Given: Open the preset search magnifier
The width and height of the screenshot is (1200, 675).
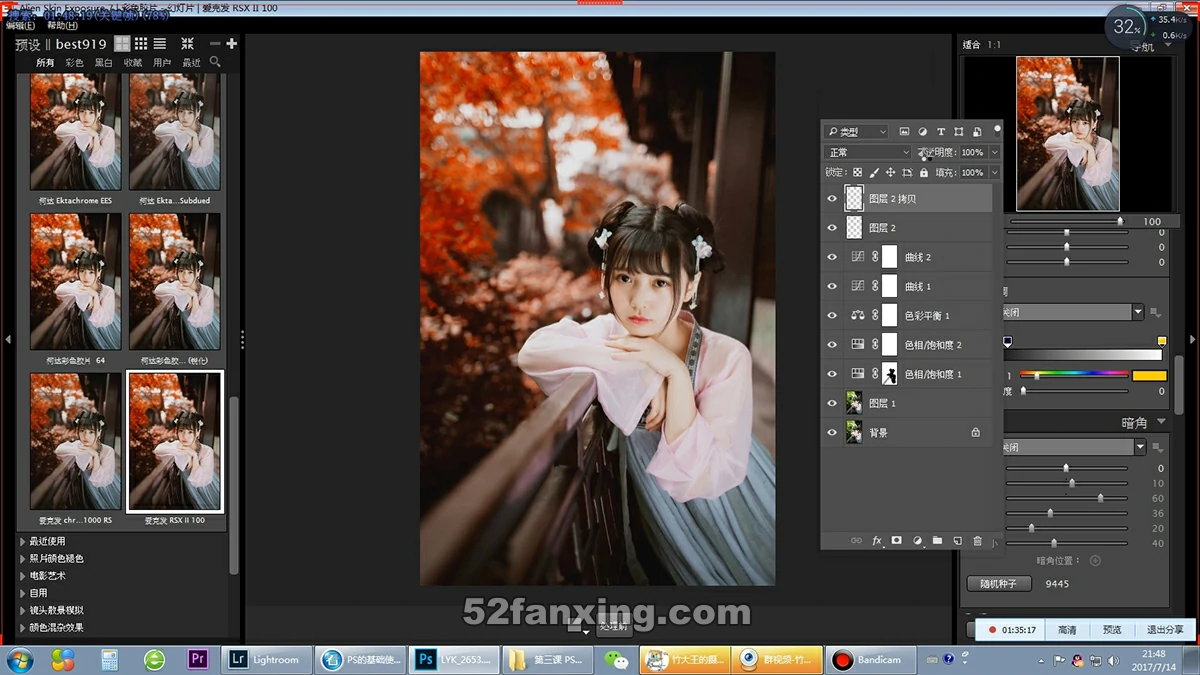Looking at the screenshot, I should coord(215,62).
